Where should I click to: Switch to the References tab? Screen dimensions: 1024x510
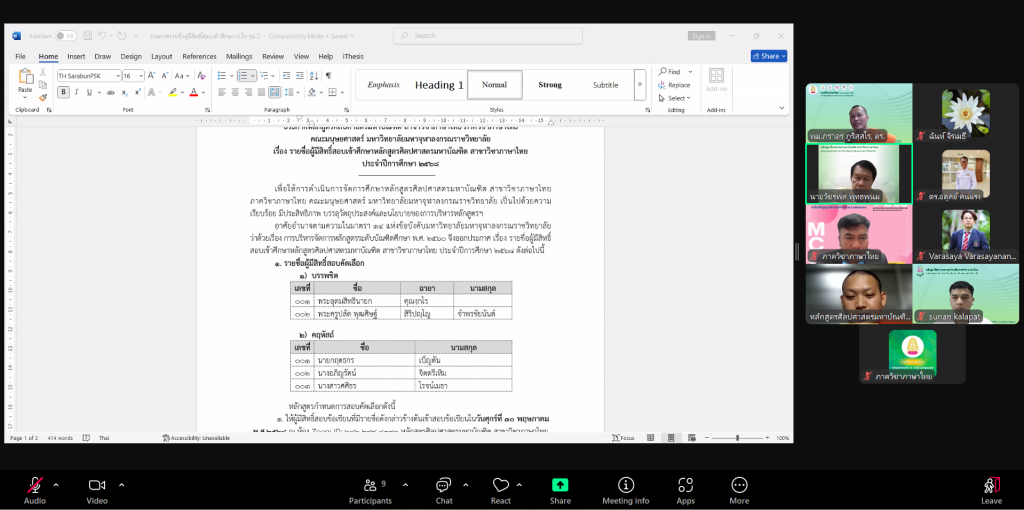click(199, 56)
